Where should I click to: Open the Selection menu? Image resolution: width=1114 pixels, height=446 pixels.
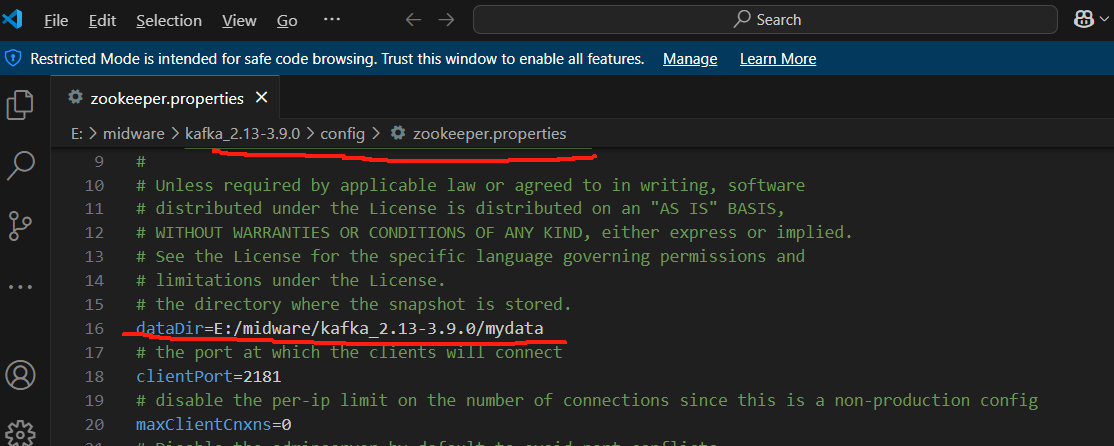click(x=169, y=21)
